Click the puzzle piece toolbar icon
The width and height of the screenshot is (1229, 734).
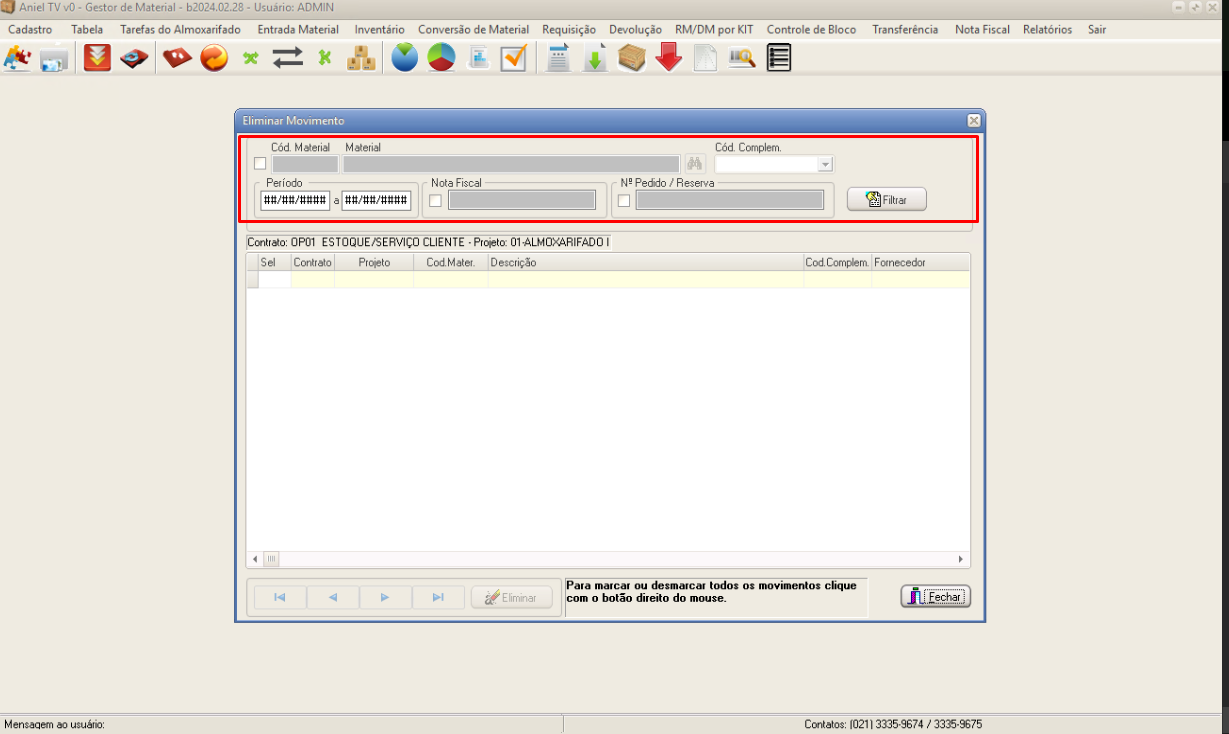point(17,58)
